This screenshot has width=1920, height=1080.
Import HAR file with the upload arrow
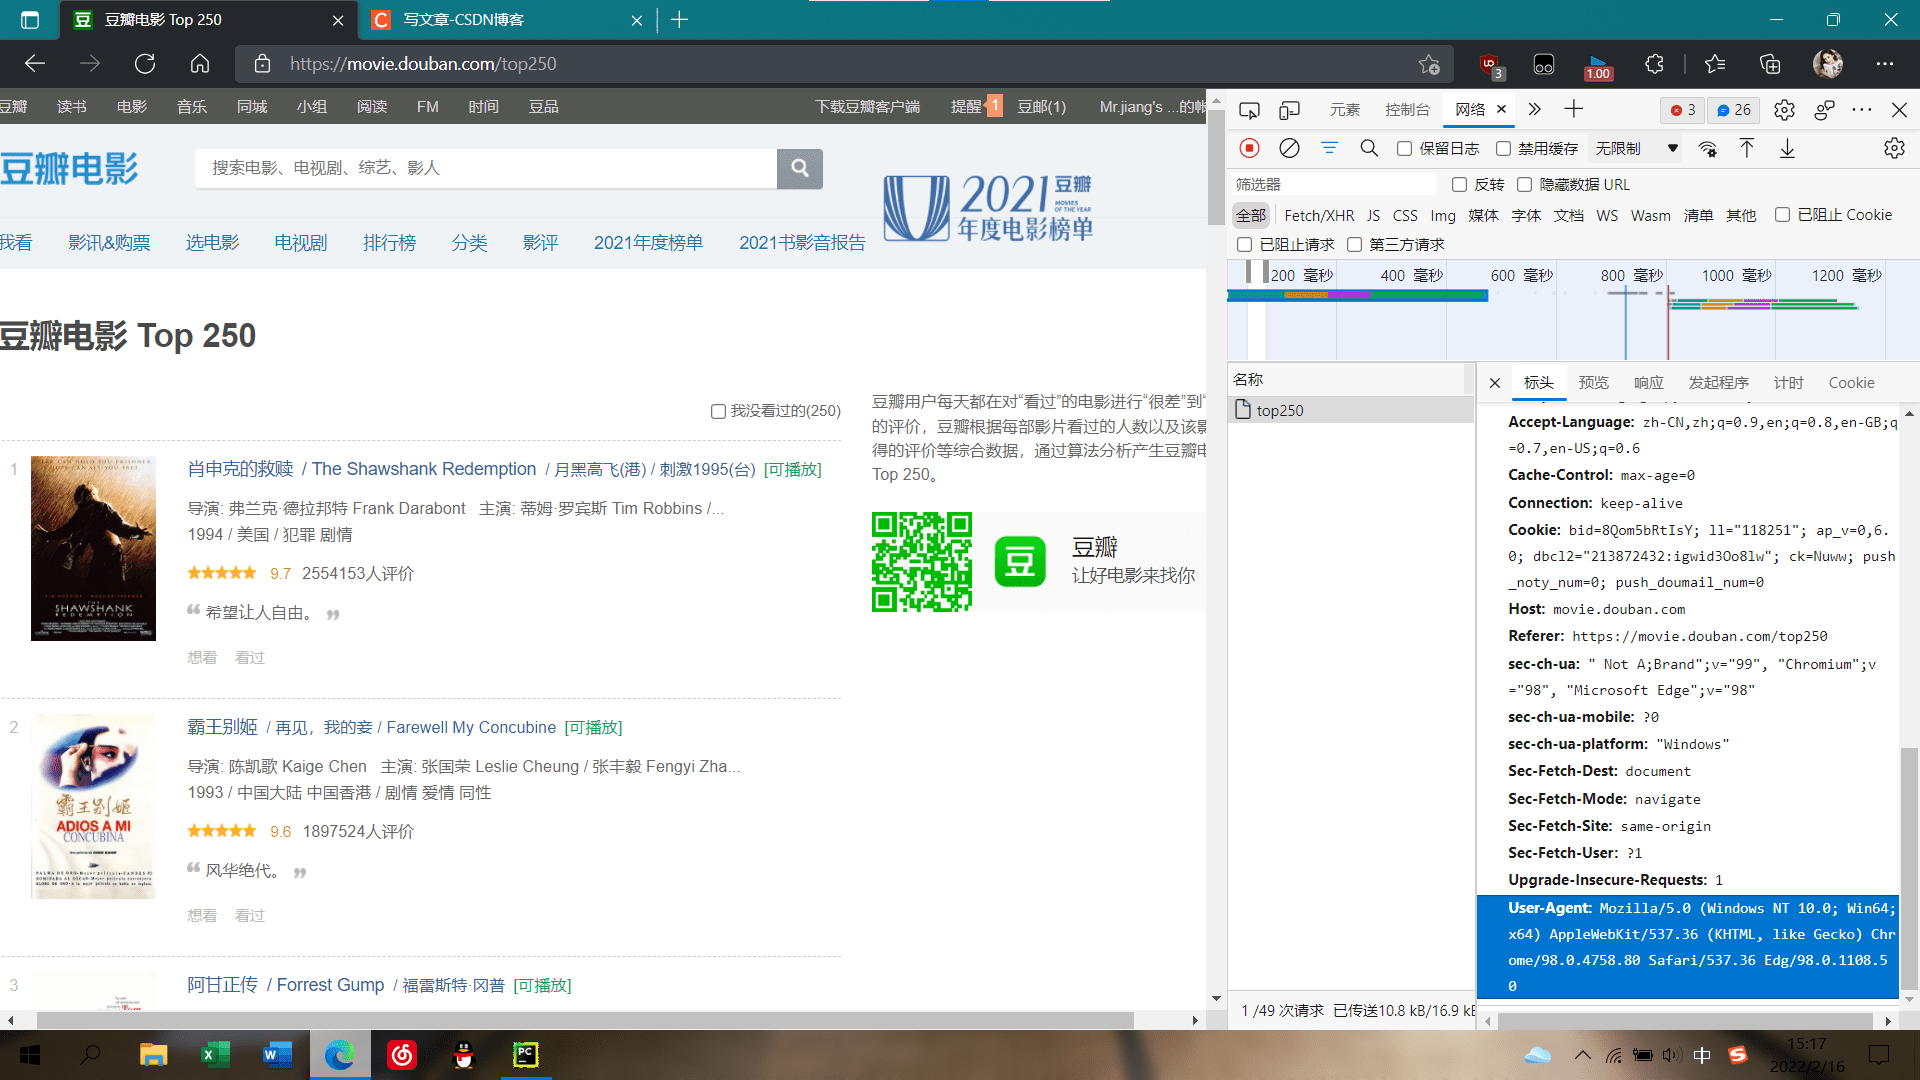[x=1746, y=148]
